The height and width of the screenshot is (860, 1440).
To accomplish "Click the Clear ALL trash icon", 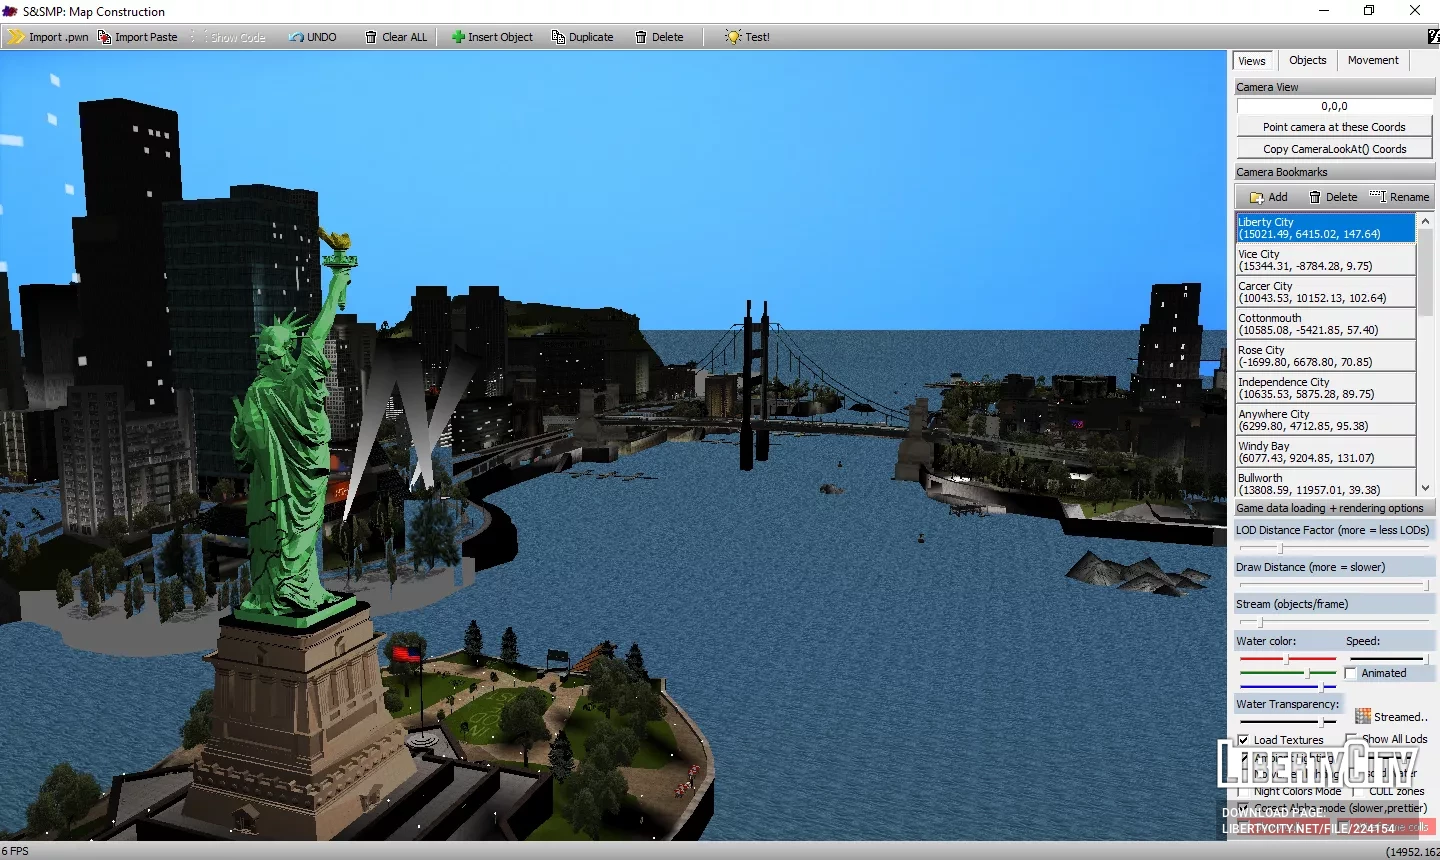I will 371,37.
